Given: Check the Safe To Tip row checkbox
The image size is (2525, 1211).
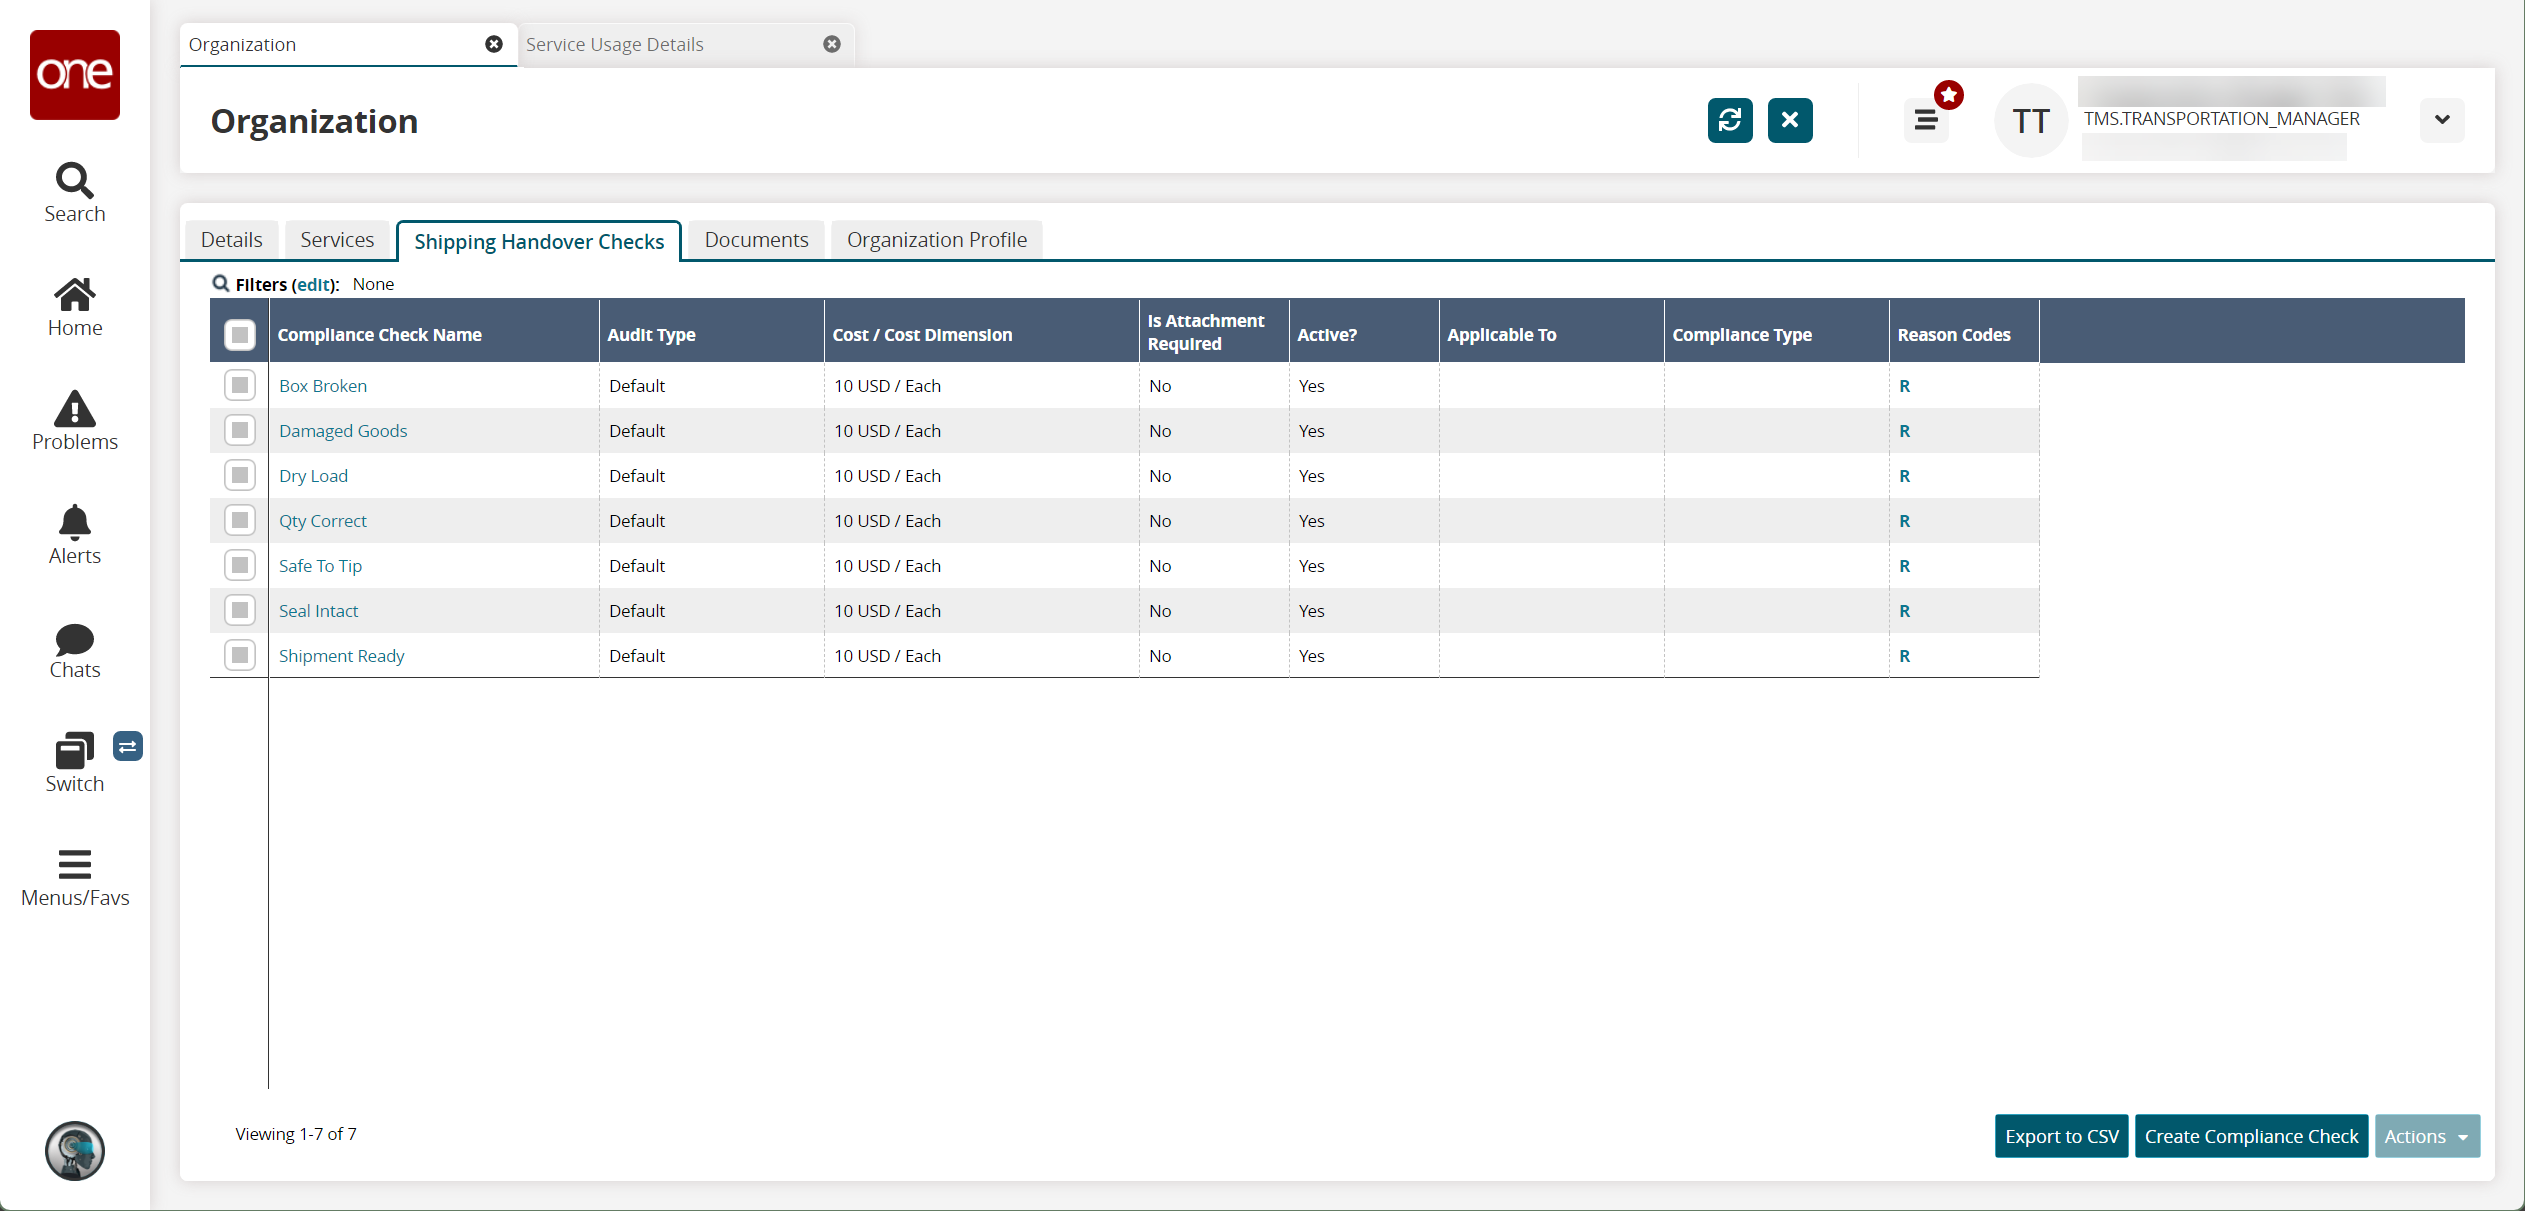Looking at the screenshot, I should (x=240, y=565).
